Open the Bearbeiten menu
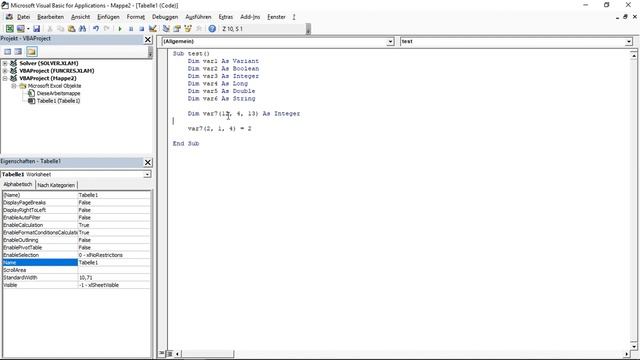 coord(51,17)
